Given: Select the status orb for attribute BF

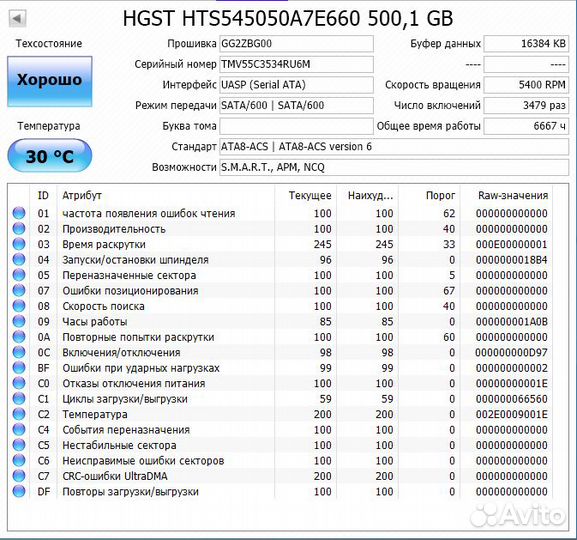Looking at the screenshot, I should click(19, 368).
